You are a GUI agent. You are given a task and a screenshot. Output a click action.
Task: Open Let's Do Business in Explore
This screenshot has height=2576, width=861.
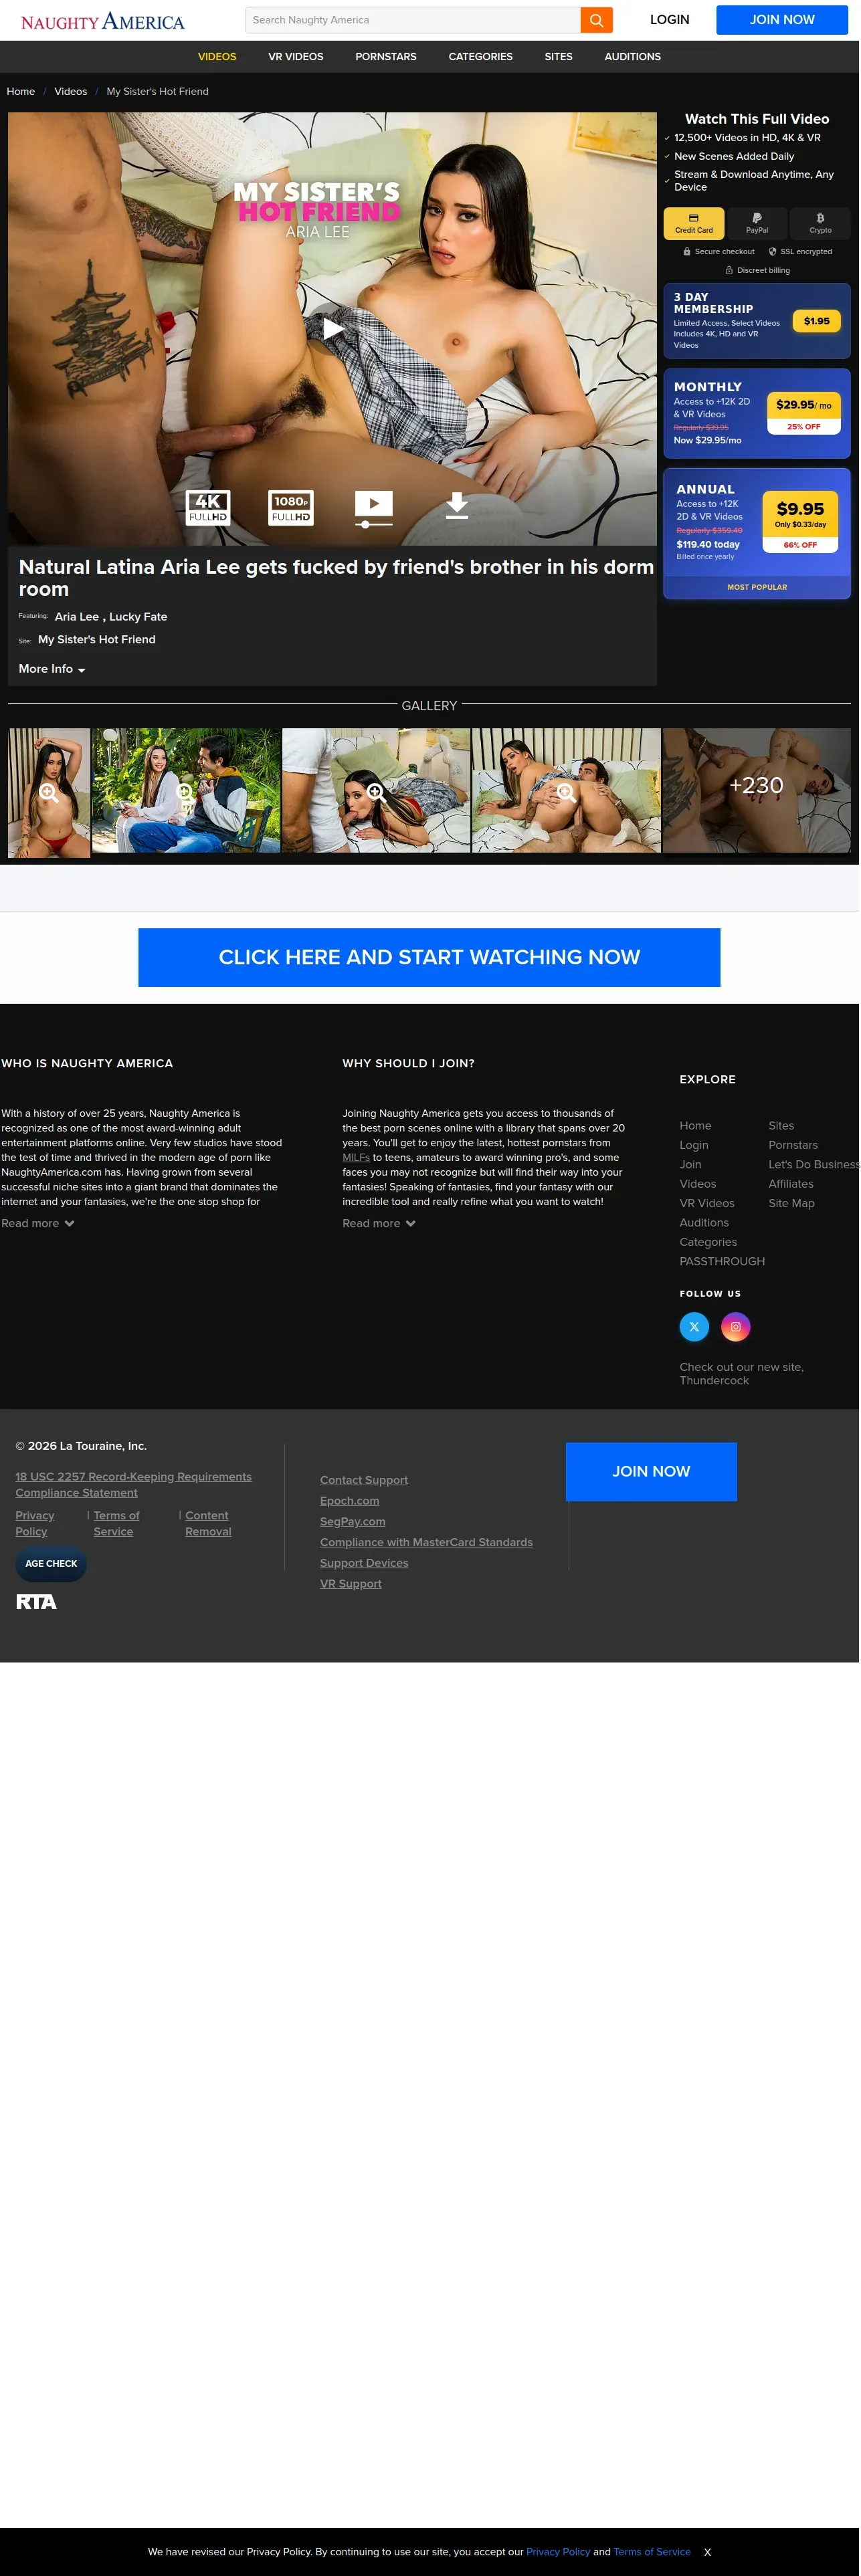pos(815,1165)
